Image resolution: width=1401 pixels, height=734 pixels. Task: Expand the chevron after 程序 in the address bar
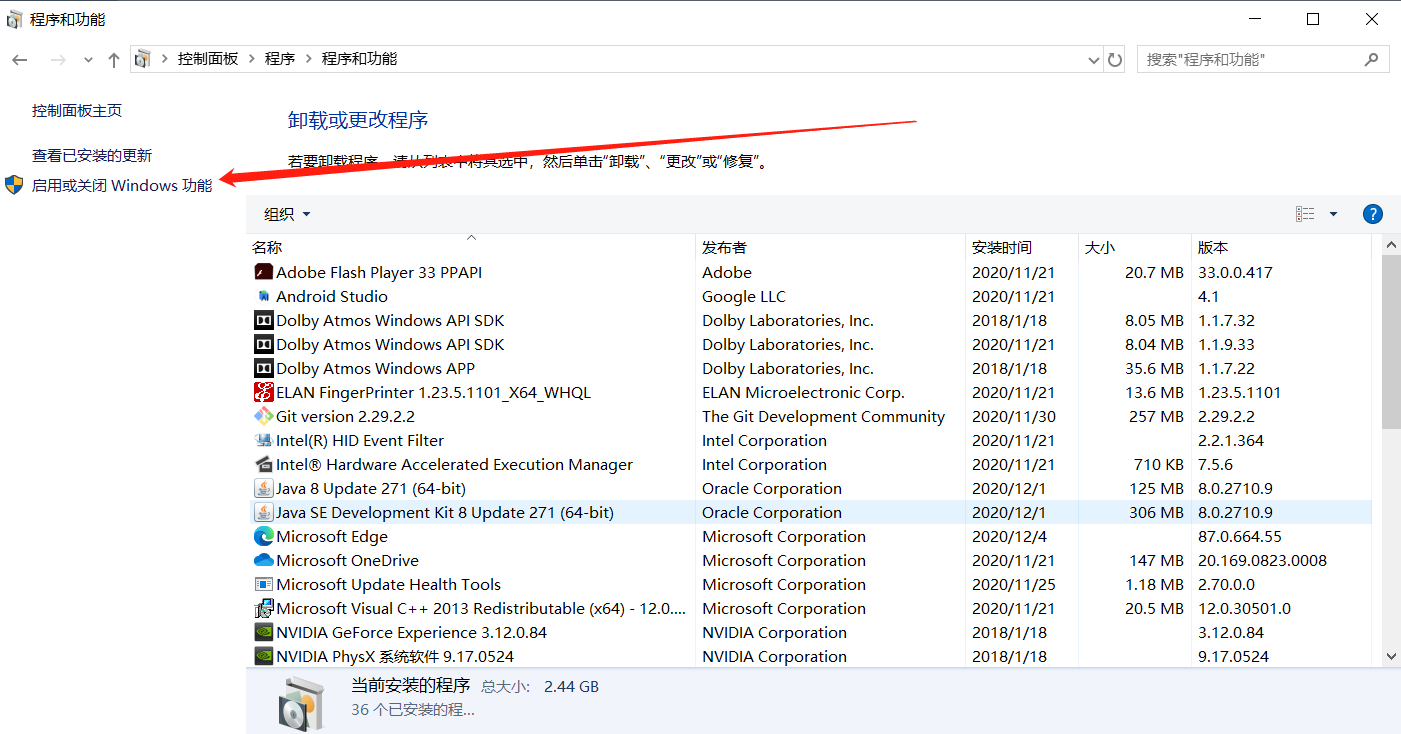[308, 59]
